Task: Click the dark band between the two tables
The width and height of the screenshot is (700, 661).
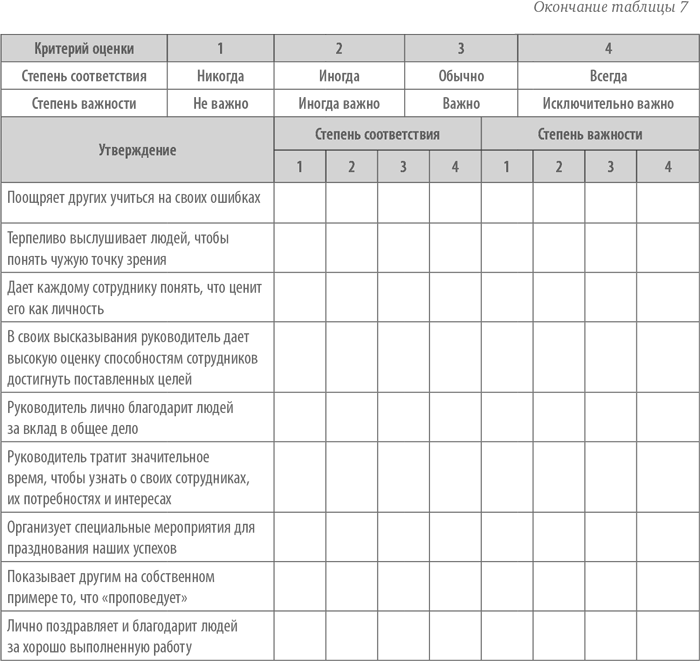Action: (350, 89)
